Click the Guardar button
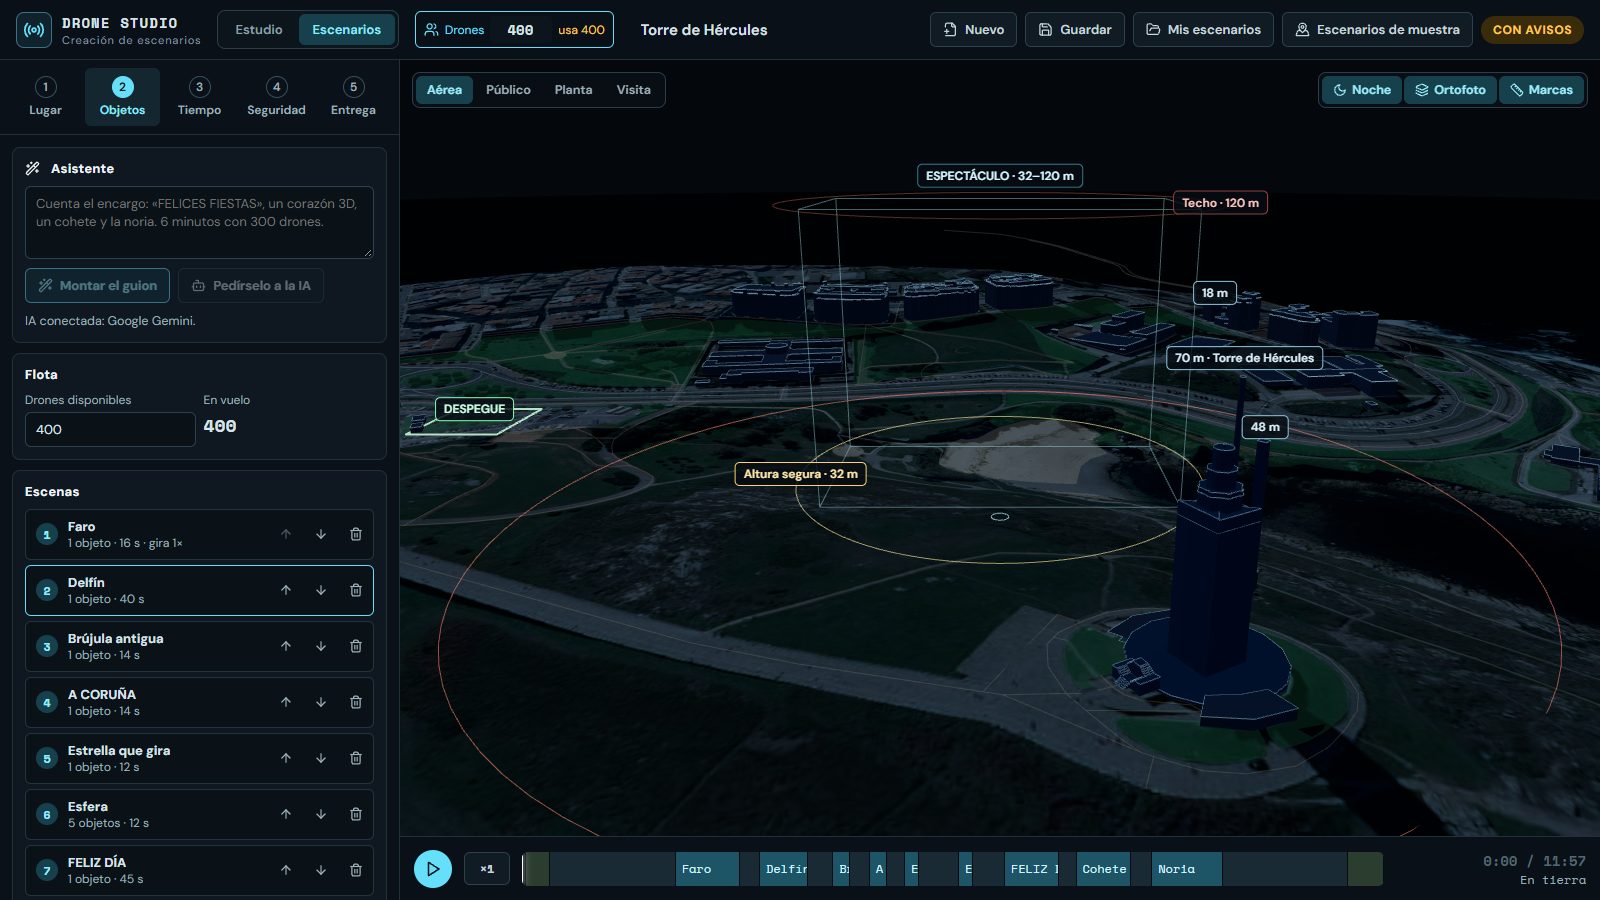 [x=1075, y=30]
